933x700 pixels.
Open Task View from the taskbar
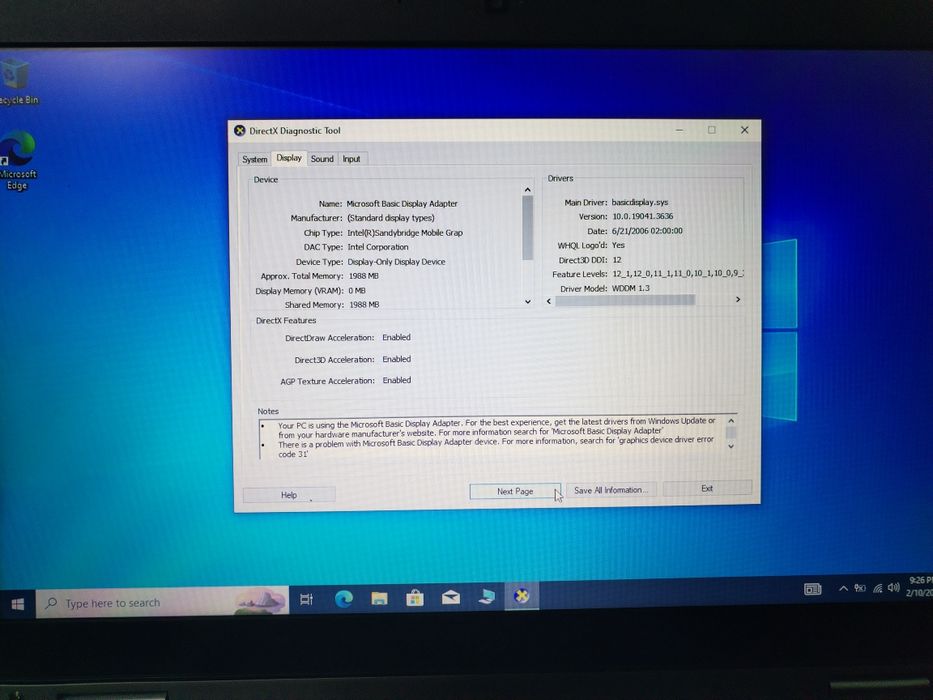306,600
